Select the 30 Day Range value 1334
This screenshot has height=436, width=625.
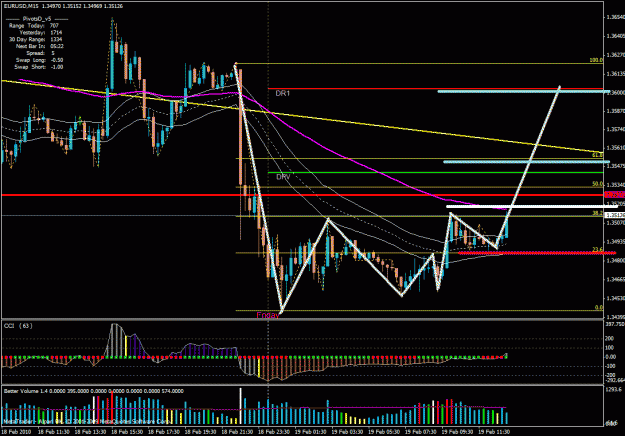pyautogui.click(x=56, y=39)
